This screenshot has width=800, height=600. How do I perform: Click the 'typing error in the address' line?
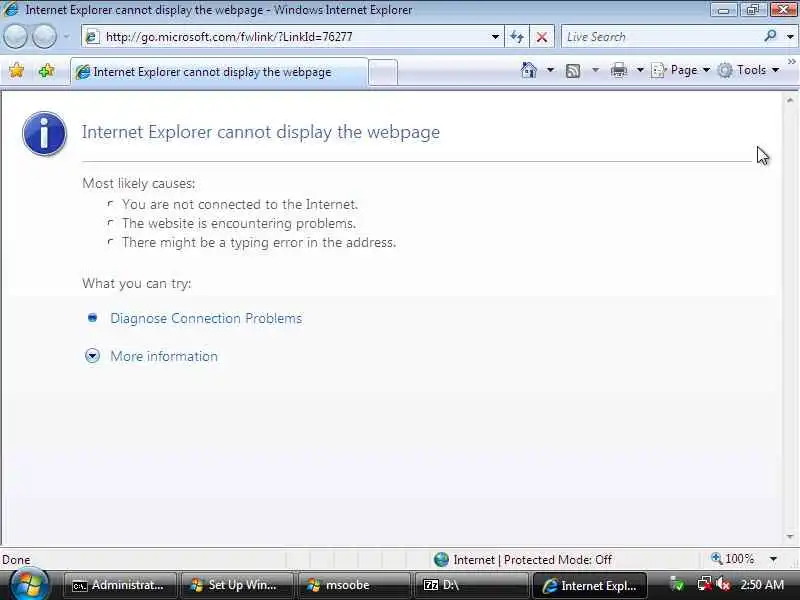coord(259,242)
